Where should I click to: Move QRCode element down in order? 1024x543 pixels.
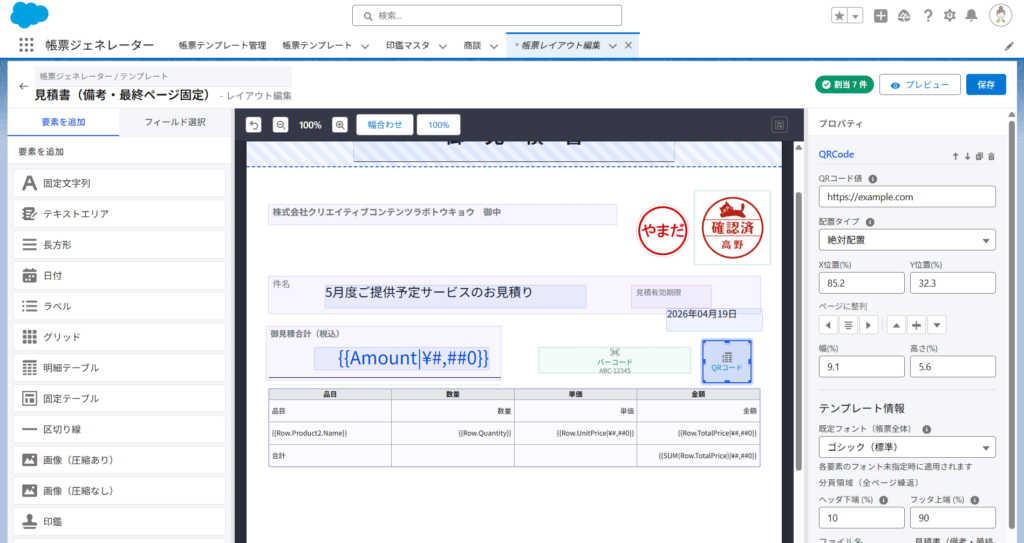click(967, 156)
